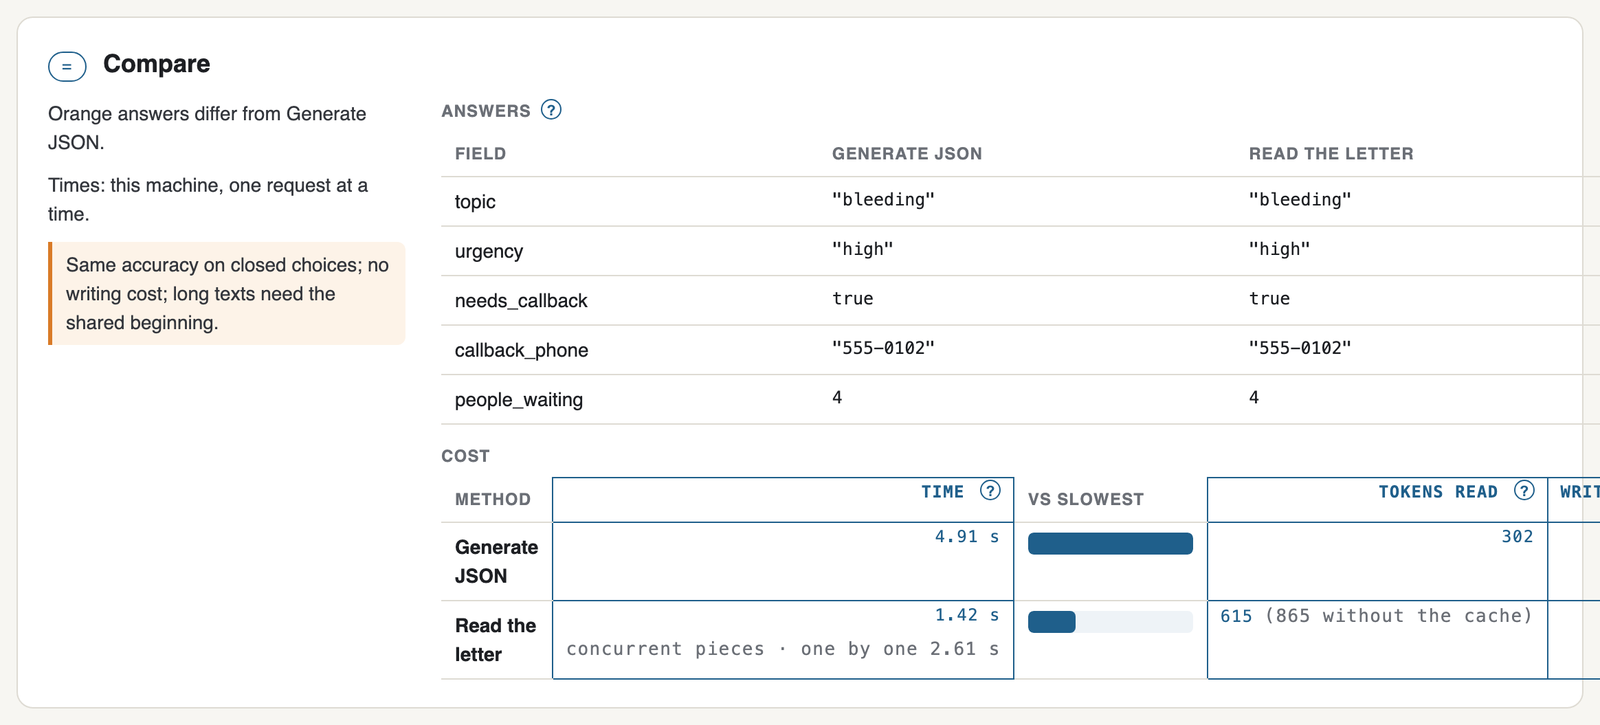Click the 615 tokens read value
1600x725 pixels.
(x=1236, y=616)
